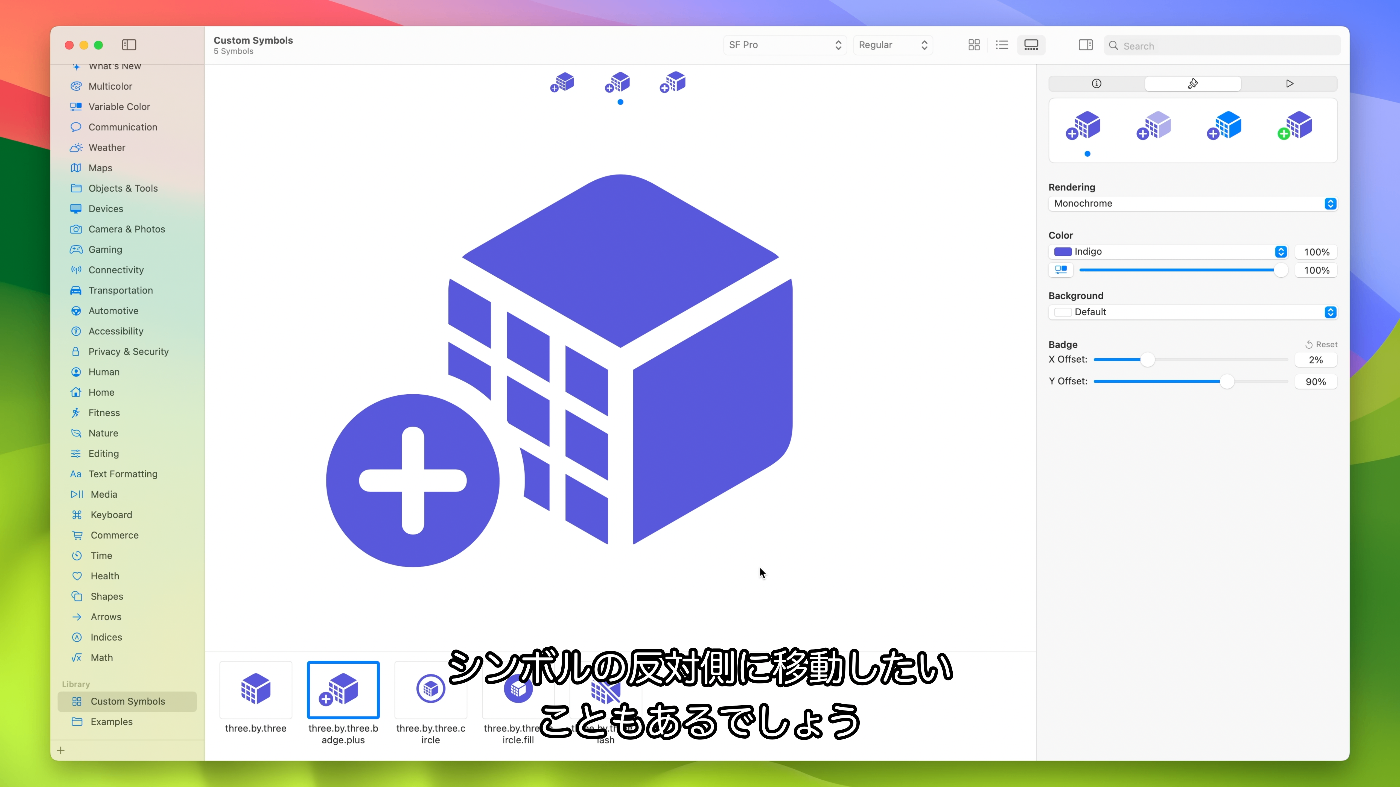Adjust the Badge Y Offset slider

[x=1191, y=381]
